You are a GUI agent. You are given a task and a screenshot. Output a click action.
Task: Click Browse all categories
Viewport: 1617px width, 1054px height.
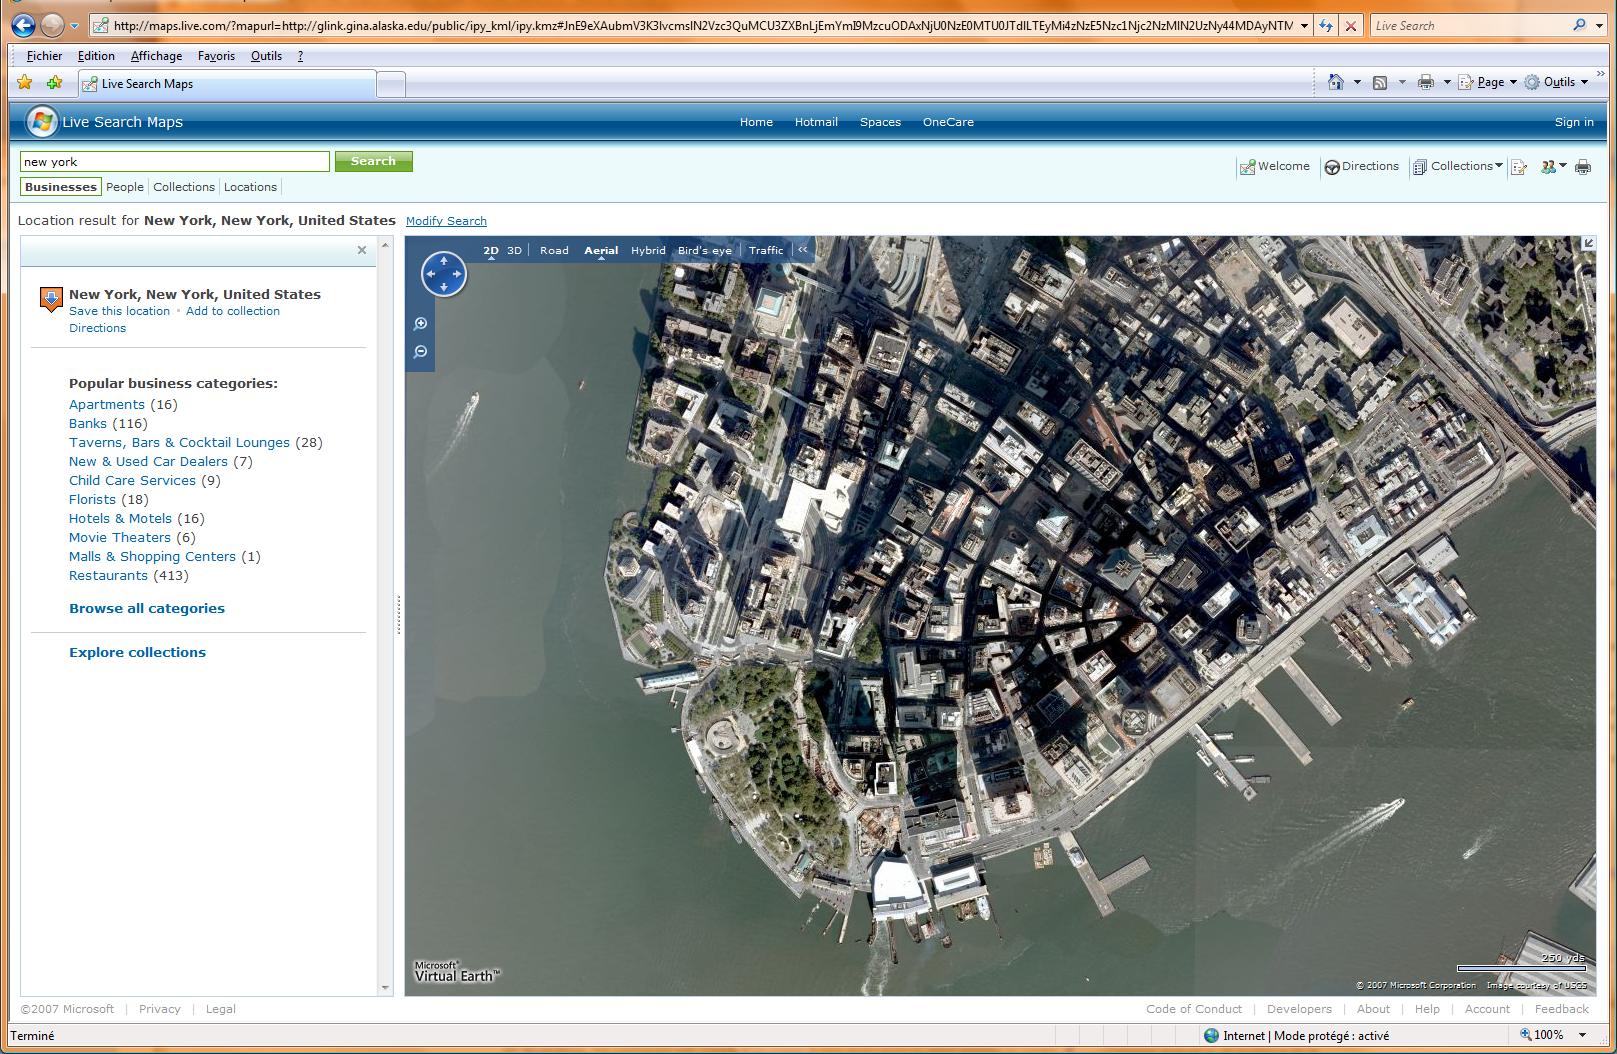(x=147, y=608)
